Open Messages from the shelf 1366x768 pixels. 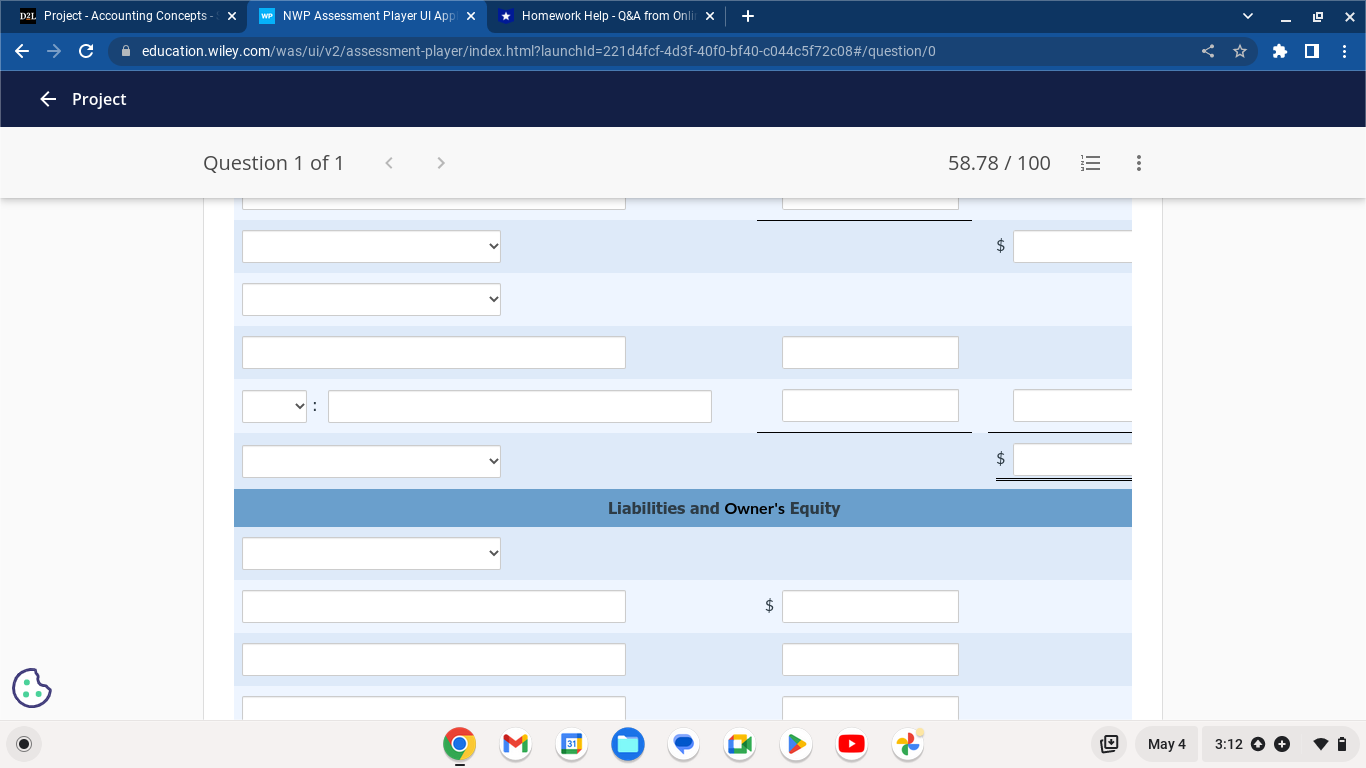pyautogui.click(x=684, y=744)
